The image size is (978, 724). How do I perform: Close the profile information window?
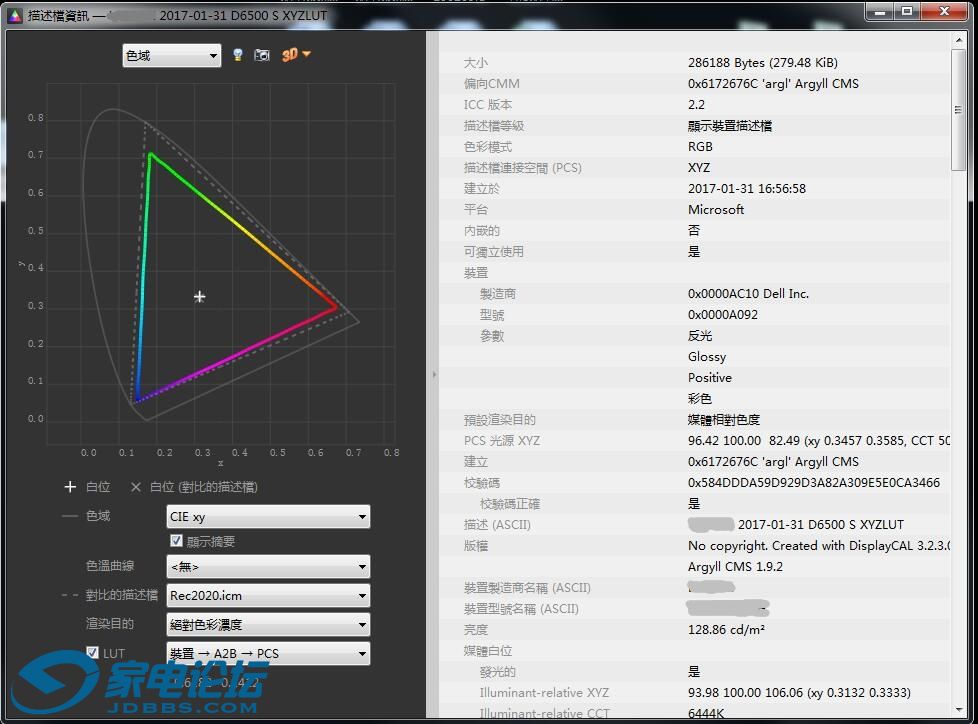(946, 12)
